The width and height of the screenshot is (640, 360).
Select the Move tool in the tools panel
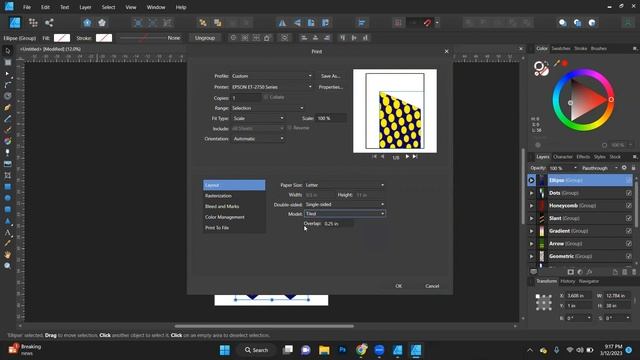point(7,51)
